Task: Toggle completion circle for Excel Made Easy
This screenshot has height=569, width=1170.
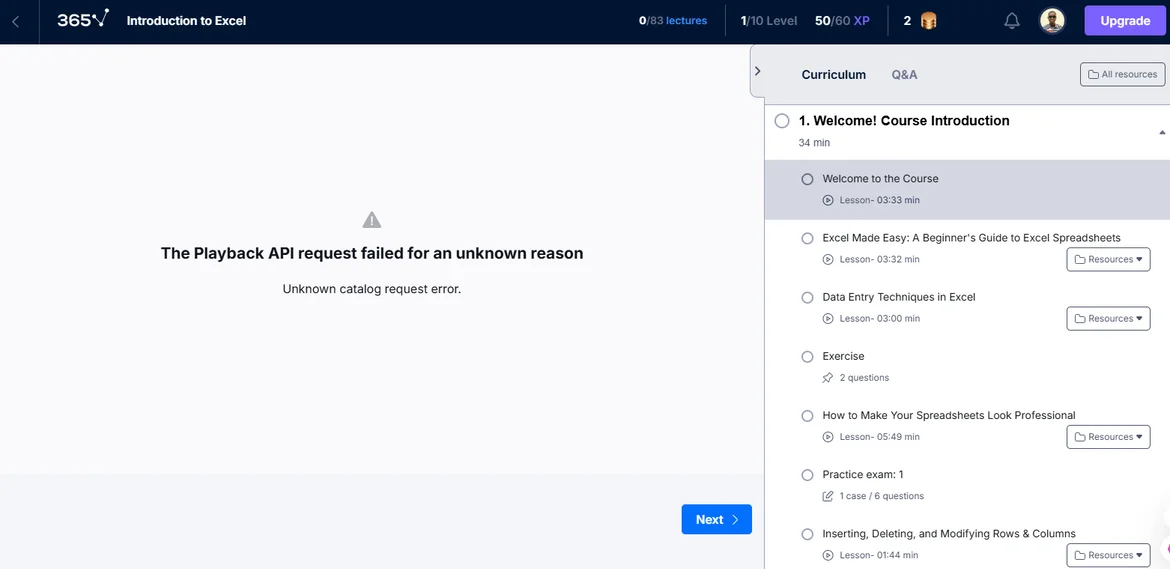Action: (807, 238)
